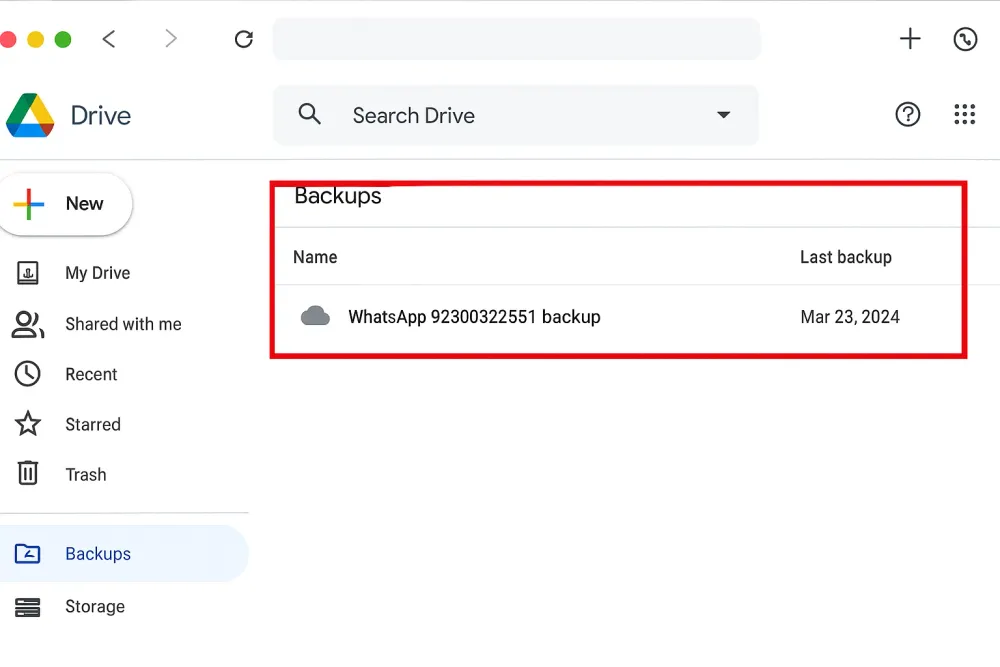Click the Trash bin icon
This screenshot has width=1000, height=667.
point(27,473)
